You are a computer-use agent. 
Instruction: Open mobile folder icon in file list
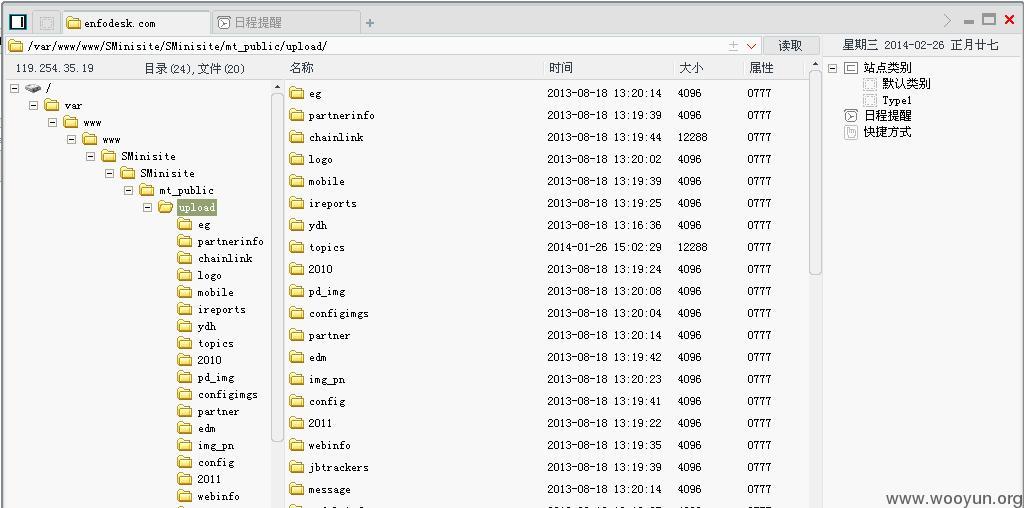tap(297, 181)
